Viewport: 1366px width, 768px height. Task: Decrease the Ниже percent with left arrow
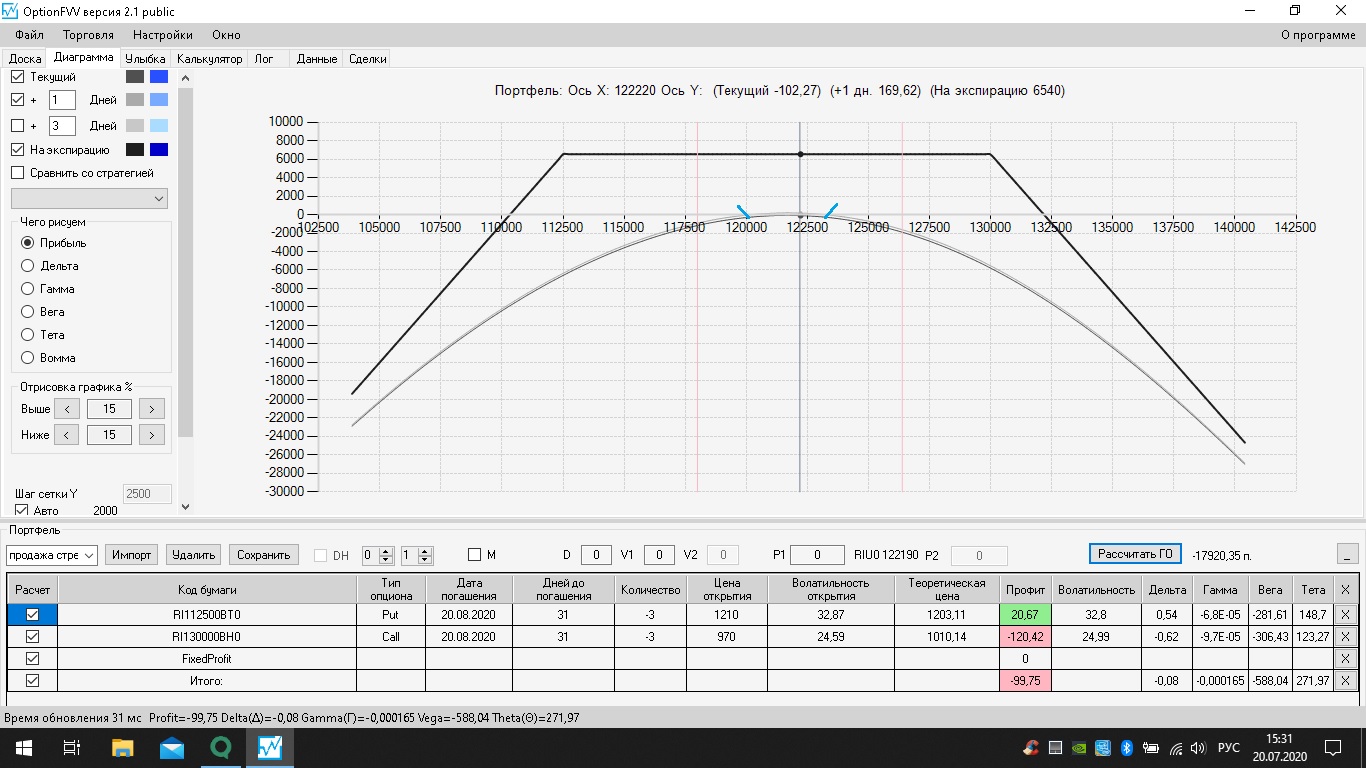click(66, 434)
